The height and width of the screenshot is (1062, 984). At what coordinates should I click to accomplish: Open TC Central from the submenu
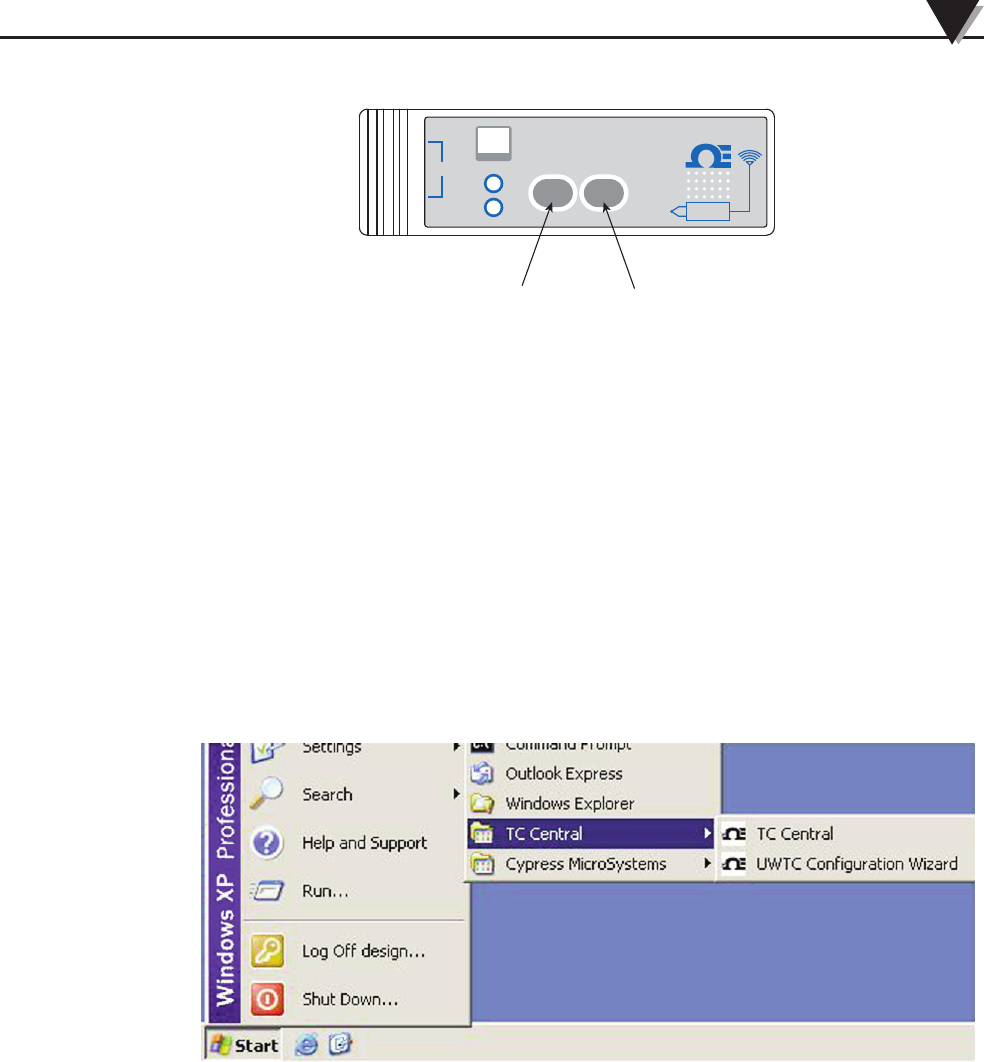pos(844,834)
